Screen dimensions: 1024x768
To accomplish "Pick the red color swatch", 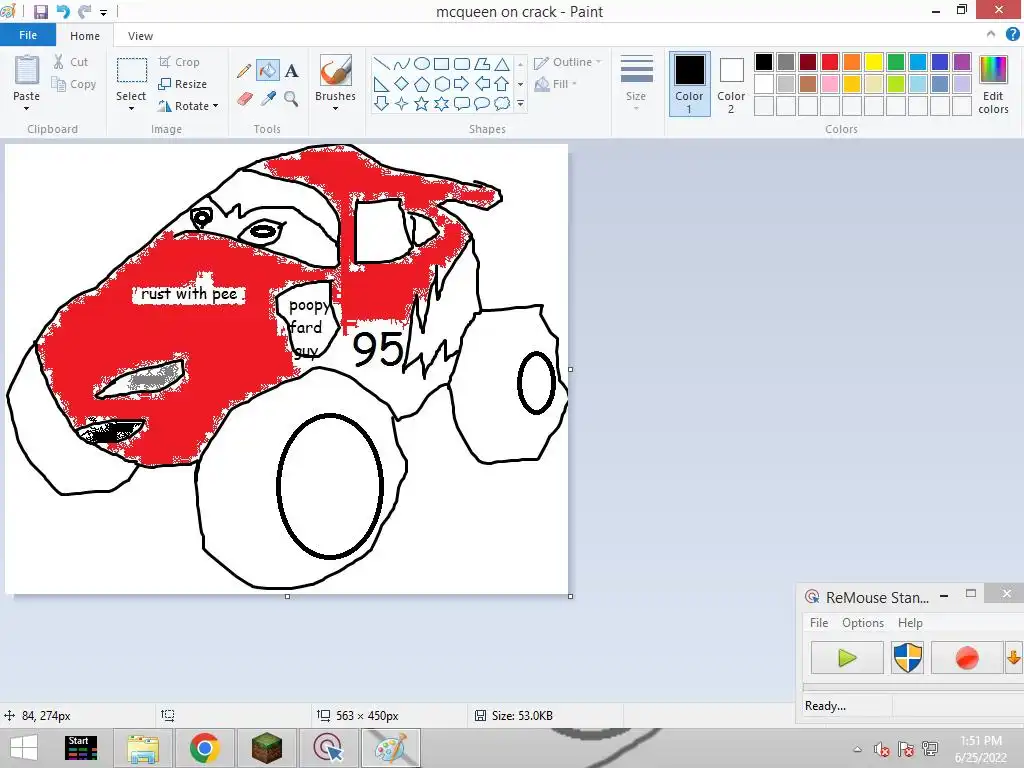I will pyautogui.click(x=830, y=62).
